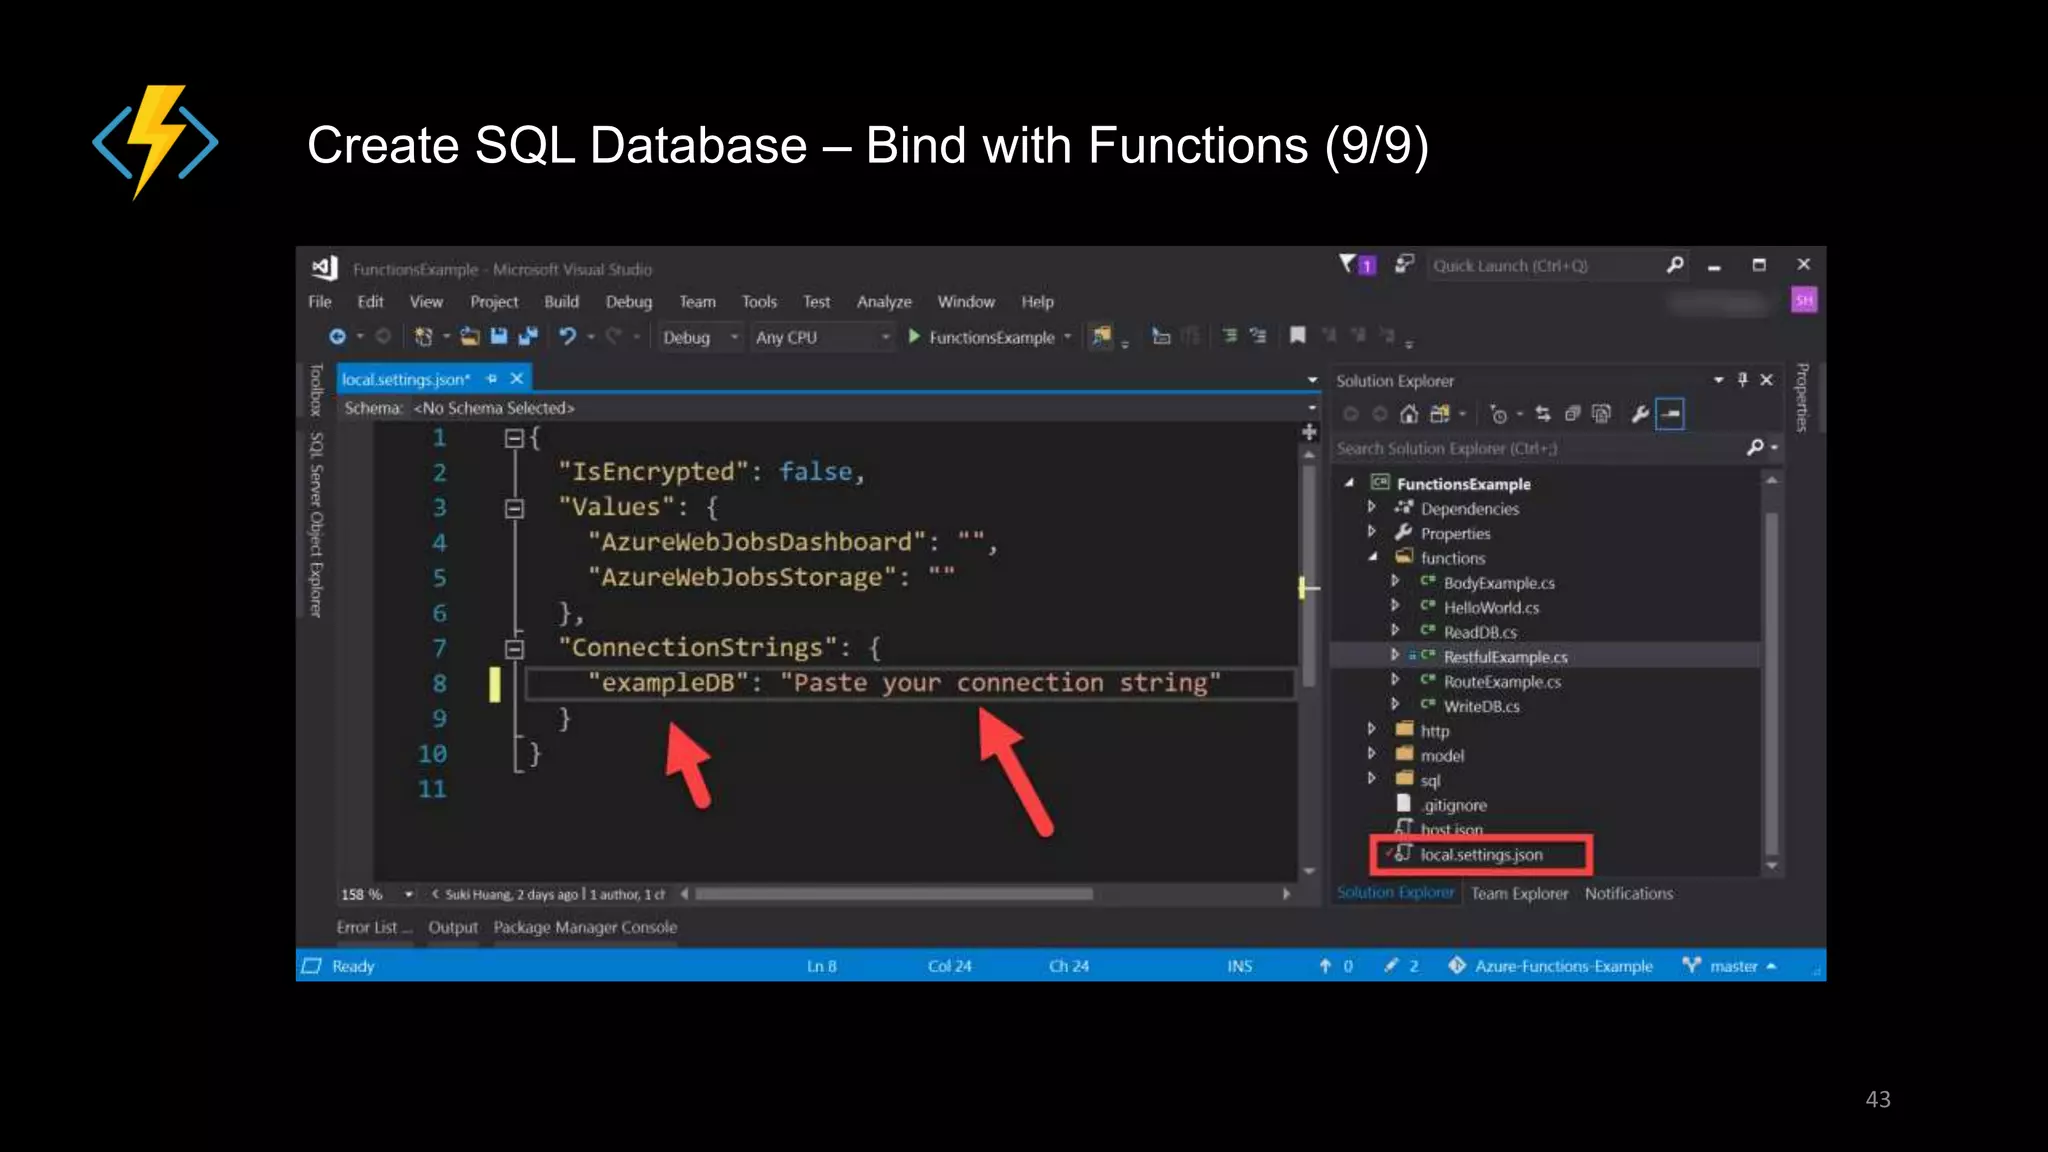
Task: Click Azure-Functions-Example repository in status bar
Action: pos(1552,965)
